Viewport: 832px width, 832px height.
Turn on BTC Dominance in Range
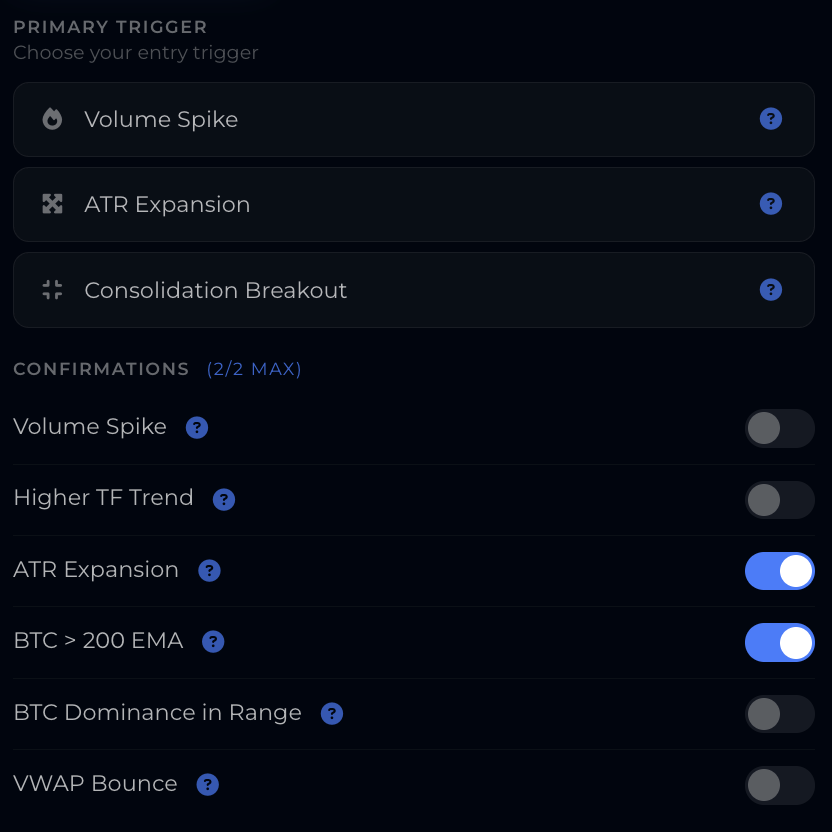pos(780,714)
